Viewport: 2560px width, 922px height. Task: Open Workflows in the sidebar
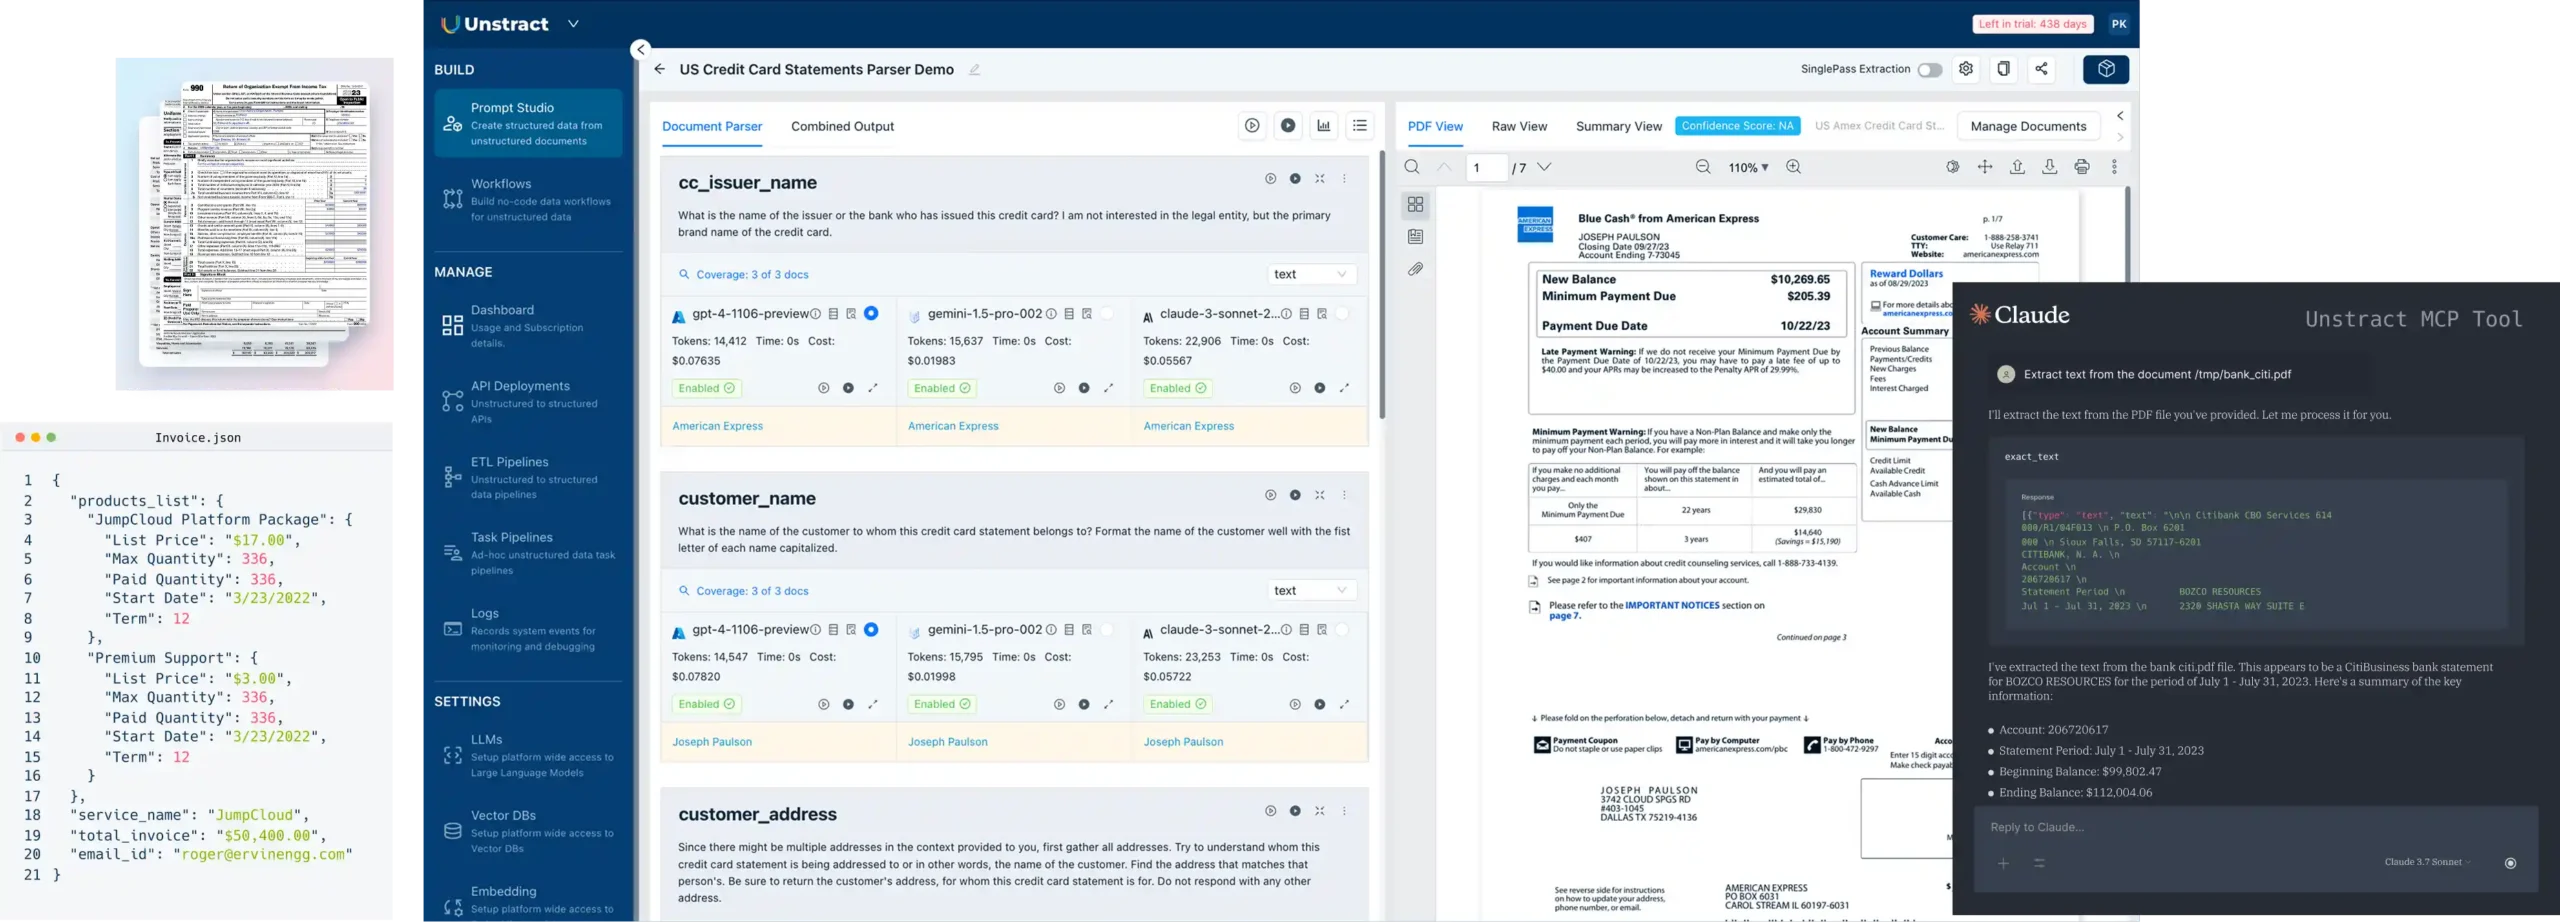coord(528,199)
